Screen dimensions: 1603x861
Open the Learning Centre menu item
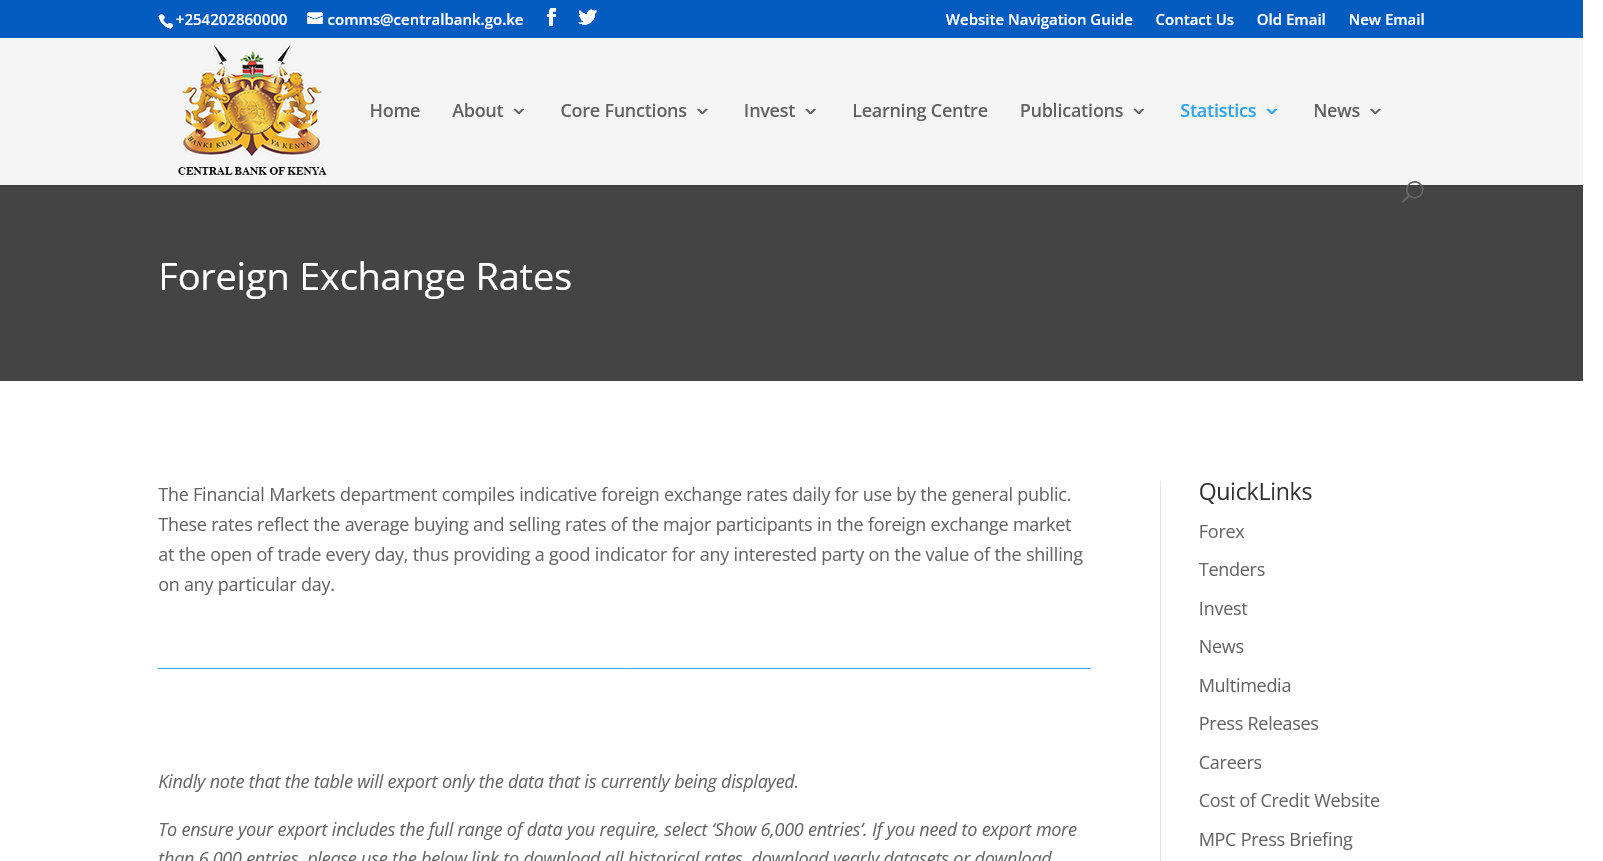(919, 111)
